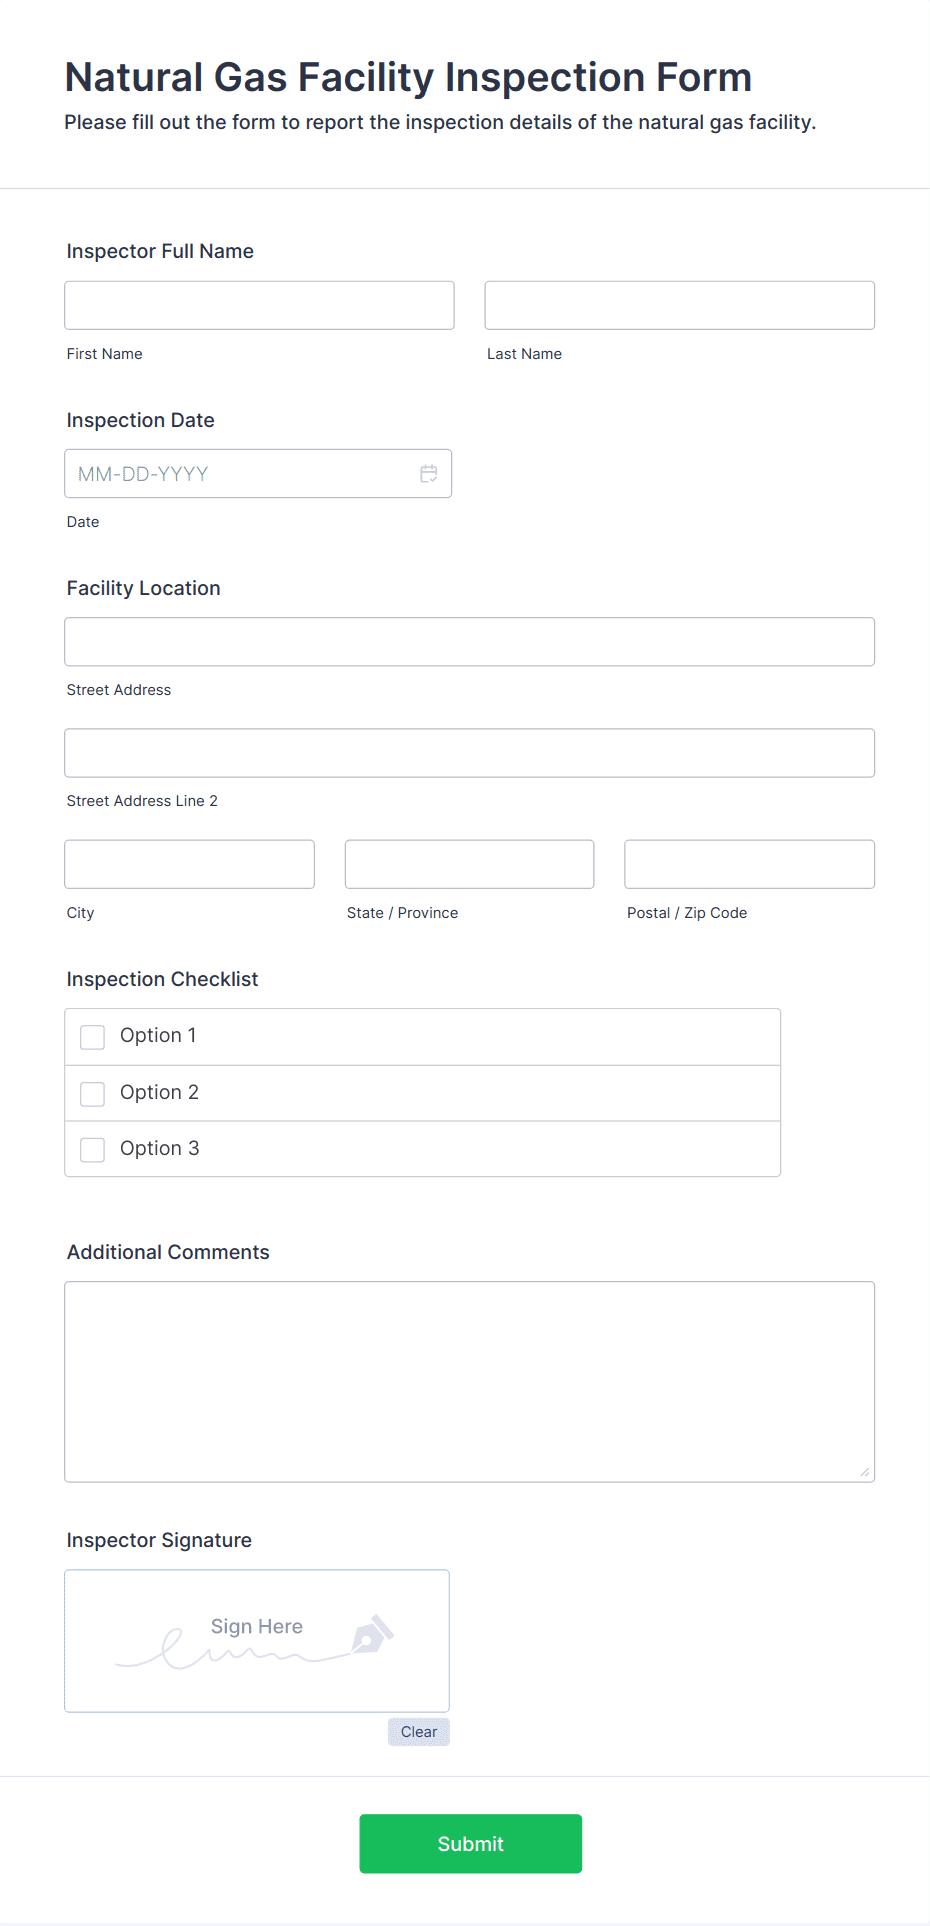This screenshot has width=930, height=1926.
Task: Click the Sign Here signature pad
Action: [257, 1641]
